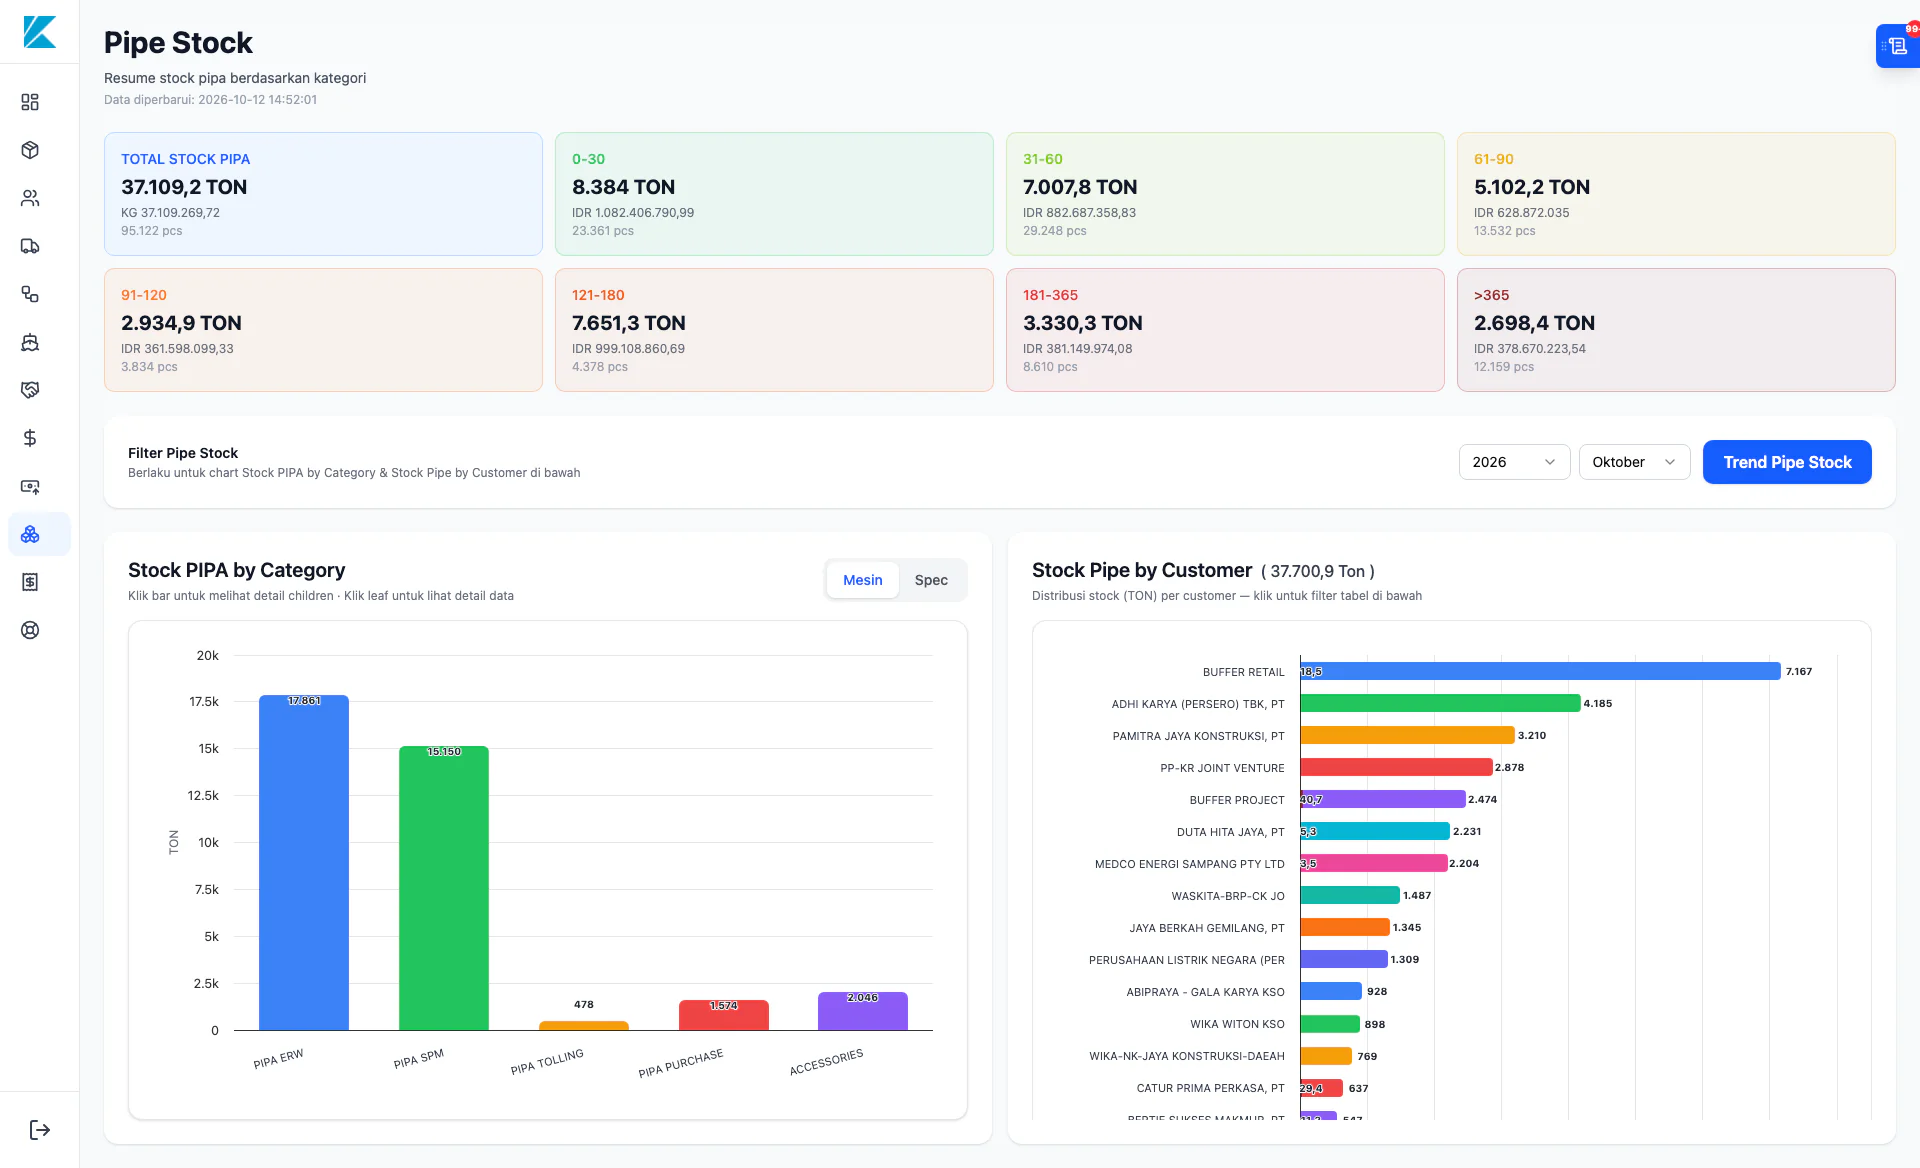Open the ship sidebar icon
Viewport: 1920px width, 1168px height.
30,342
